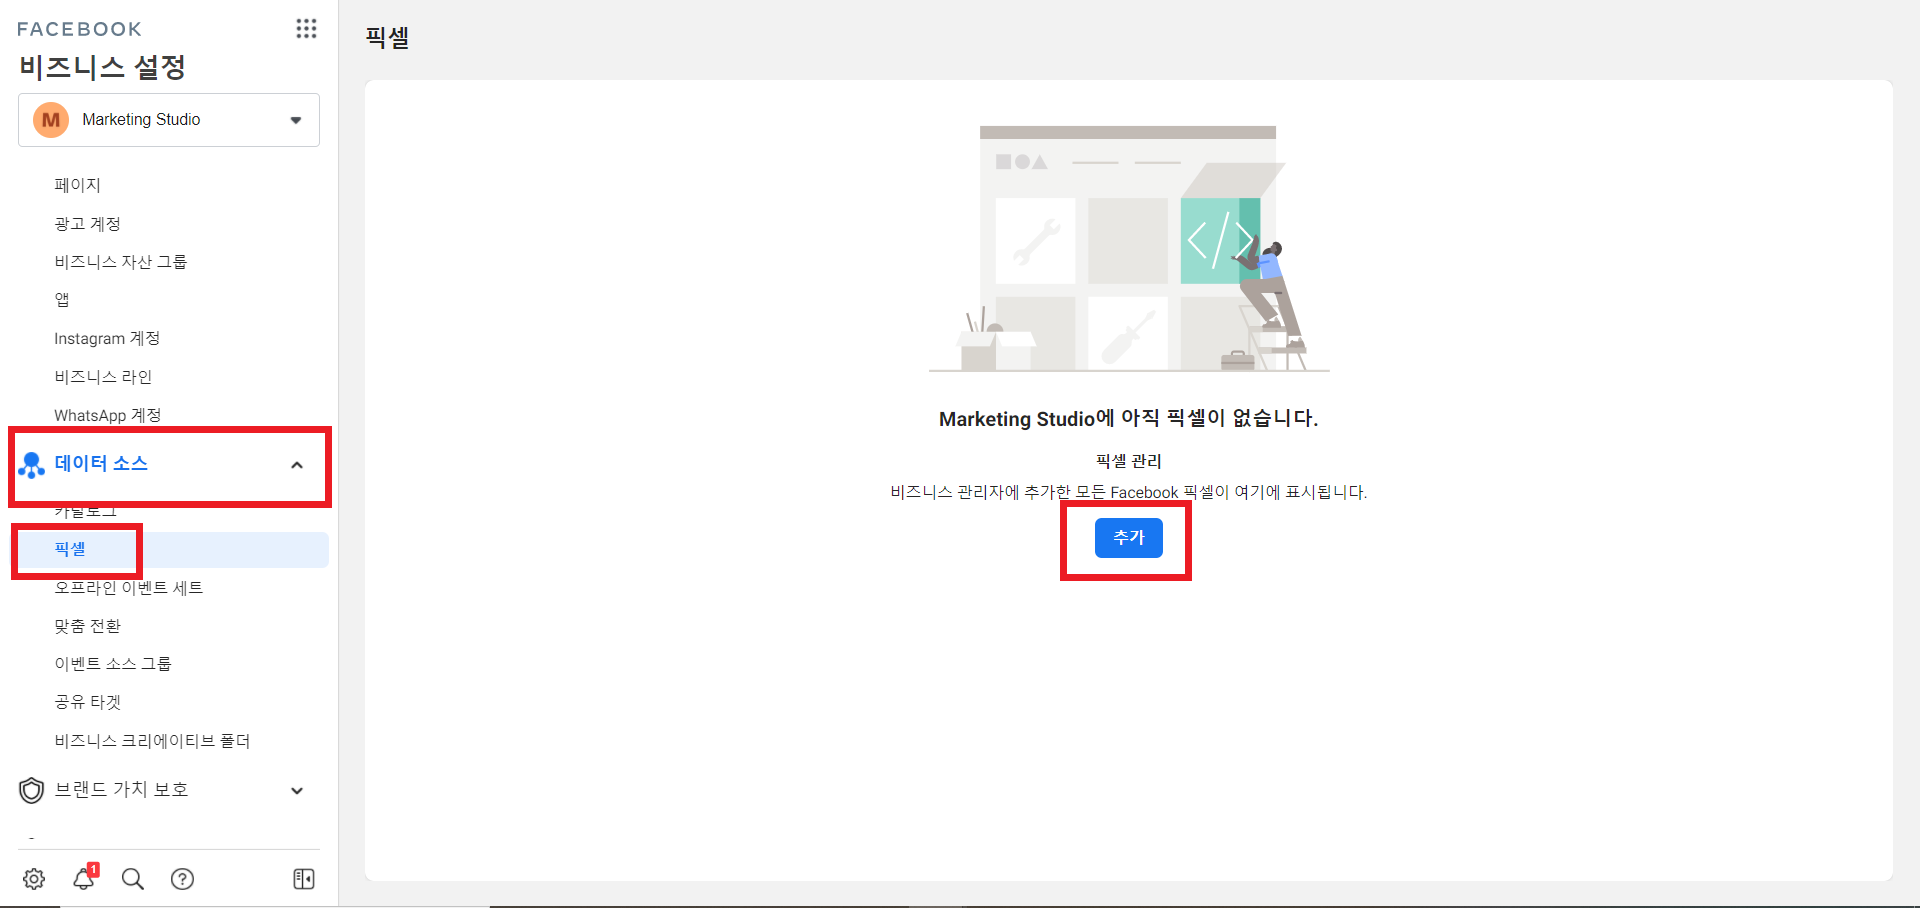This screenshot has width=1920, height=908.
Task: Open the help question mark icon
Action: [182, 879]
